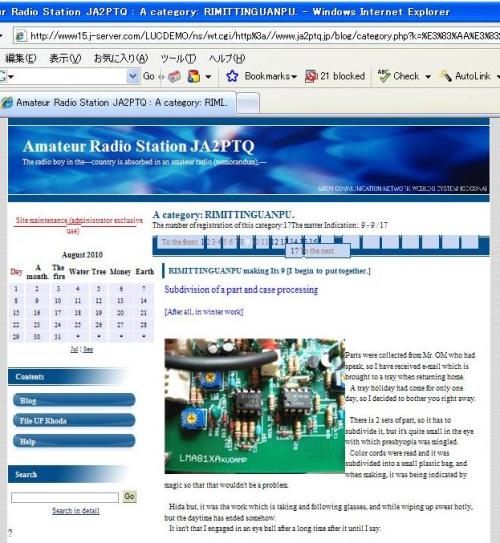Click the red-and-white icon next to Go

click(x=175, y=76)
